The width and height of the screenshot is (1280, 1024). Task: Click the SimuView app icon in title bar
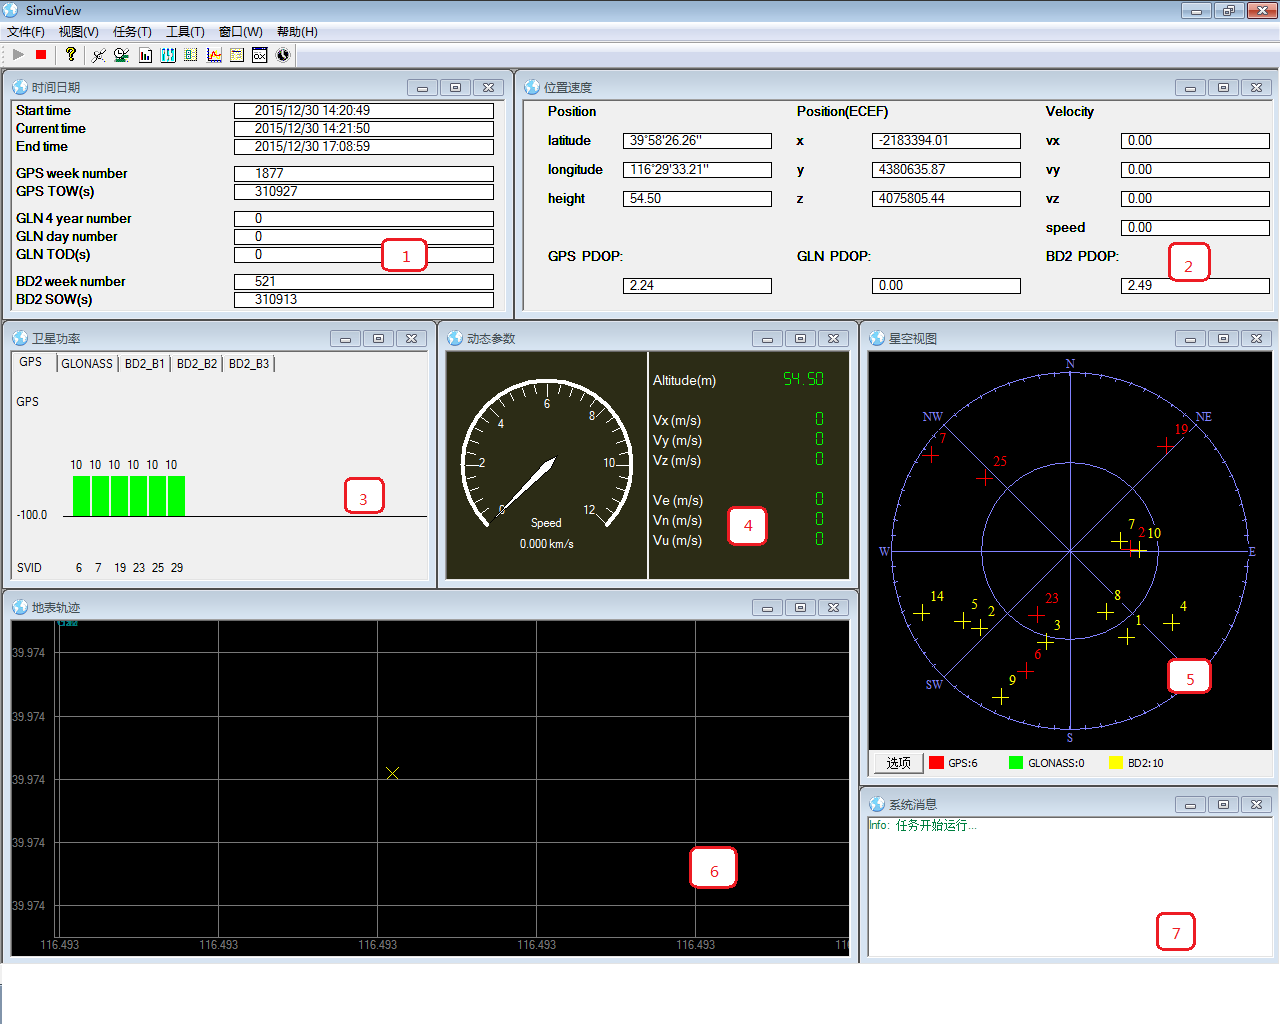(x=11, y=10)
